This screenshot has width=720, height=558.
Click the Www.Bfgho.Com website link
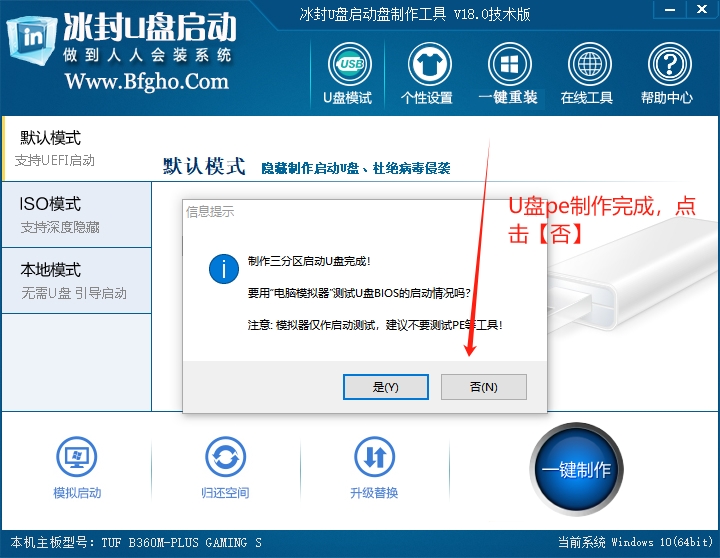147,82
